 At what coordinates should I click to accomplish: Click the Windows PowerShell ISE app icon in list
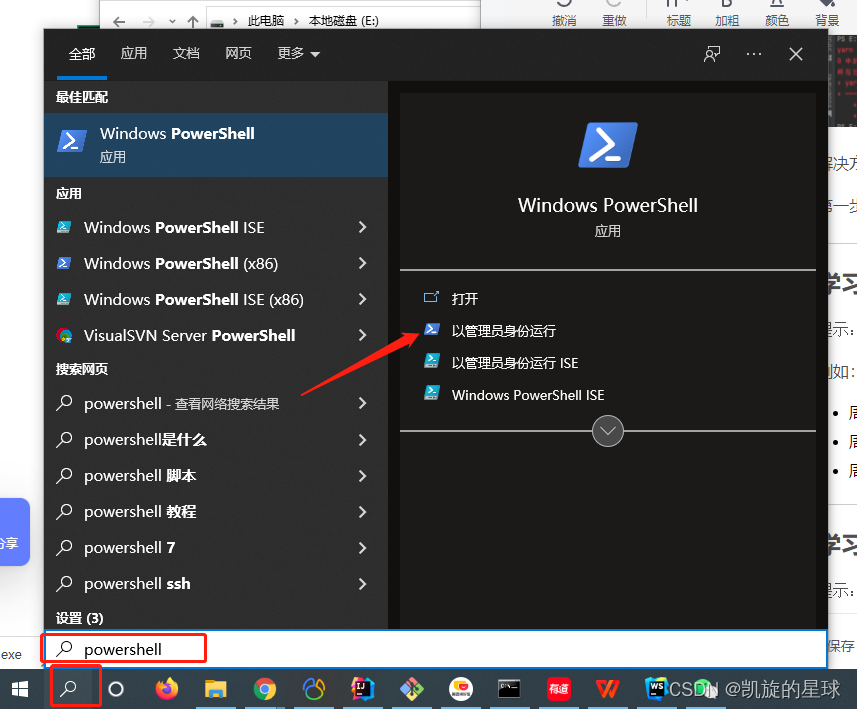point(64,227)
